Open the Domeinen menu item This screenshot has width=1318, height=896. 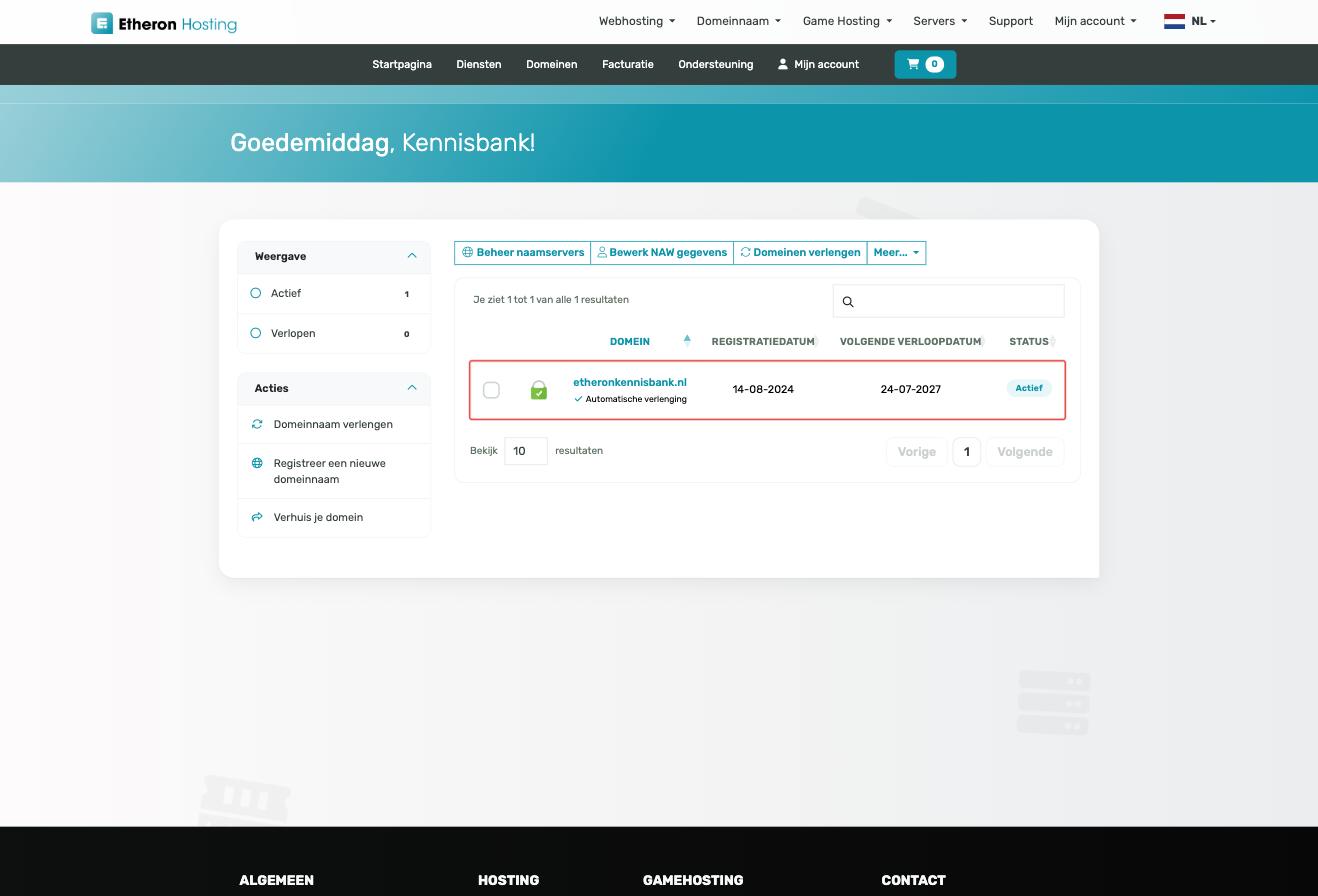coord(552,64)
